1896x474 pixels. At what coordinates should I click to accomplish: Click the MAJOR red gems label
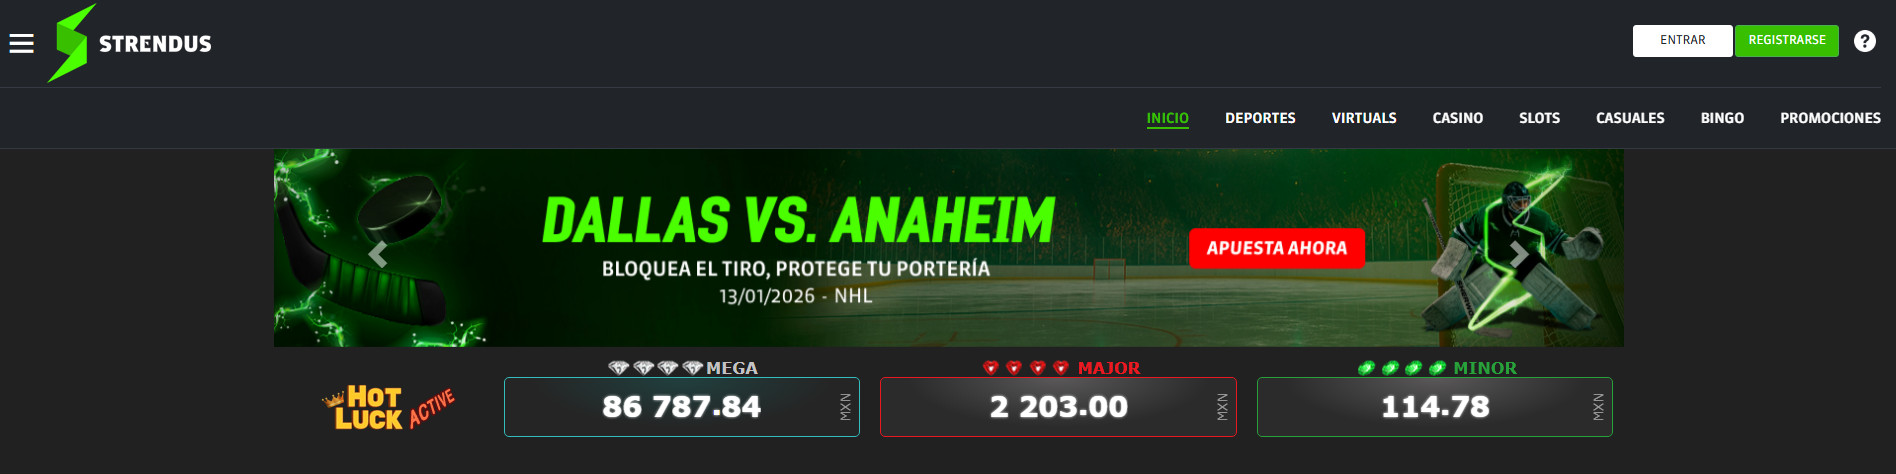(1060, 368)
